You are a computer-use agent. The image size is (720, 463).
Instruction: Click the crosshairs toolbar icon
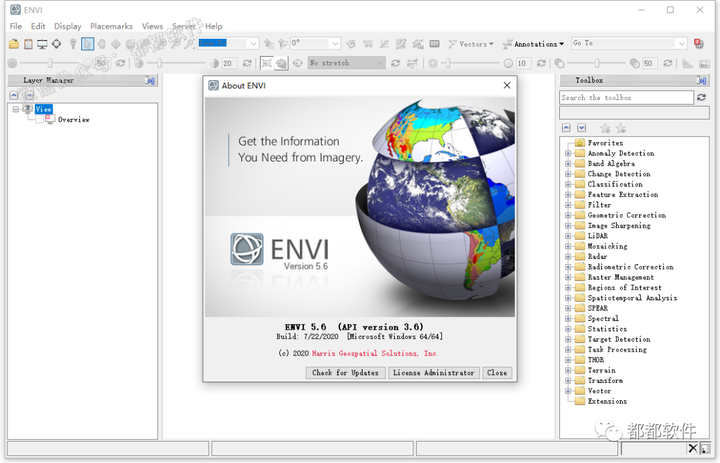(56, 44)
